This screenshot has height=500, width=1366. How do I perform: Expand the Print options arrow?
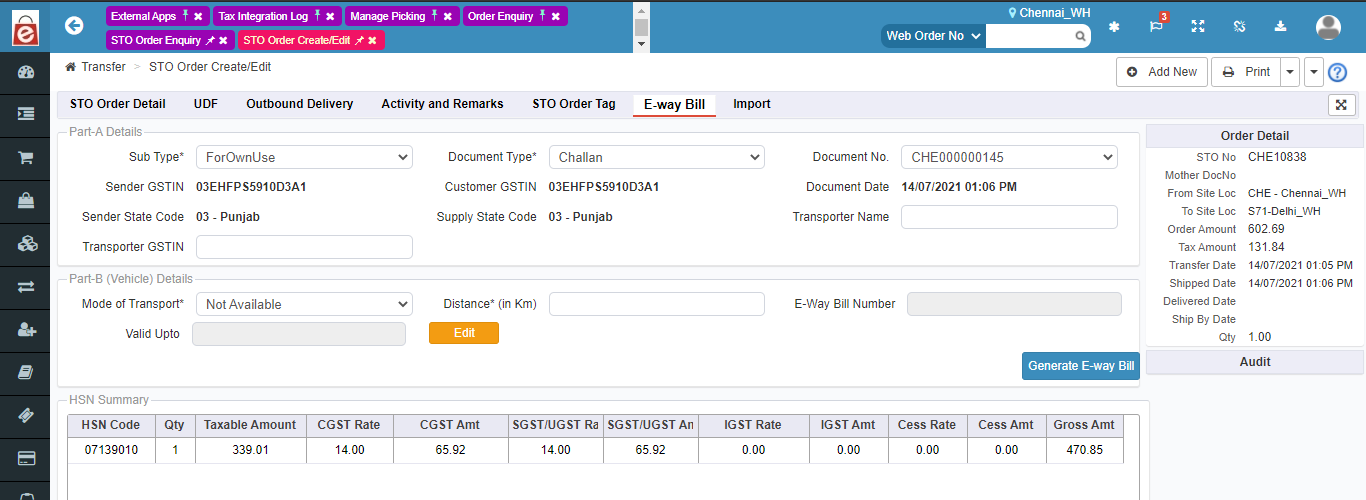[1291, 72]
